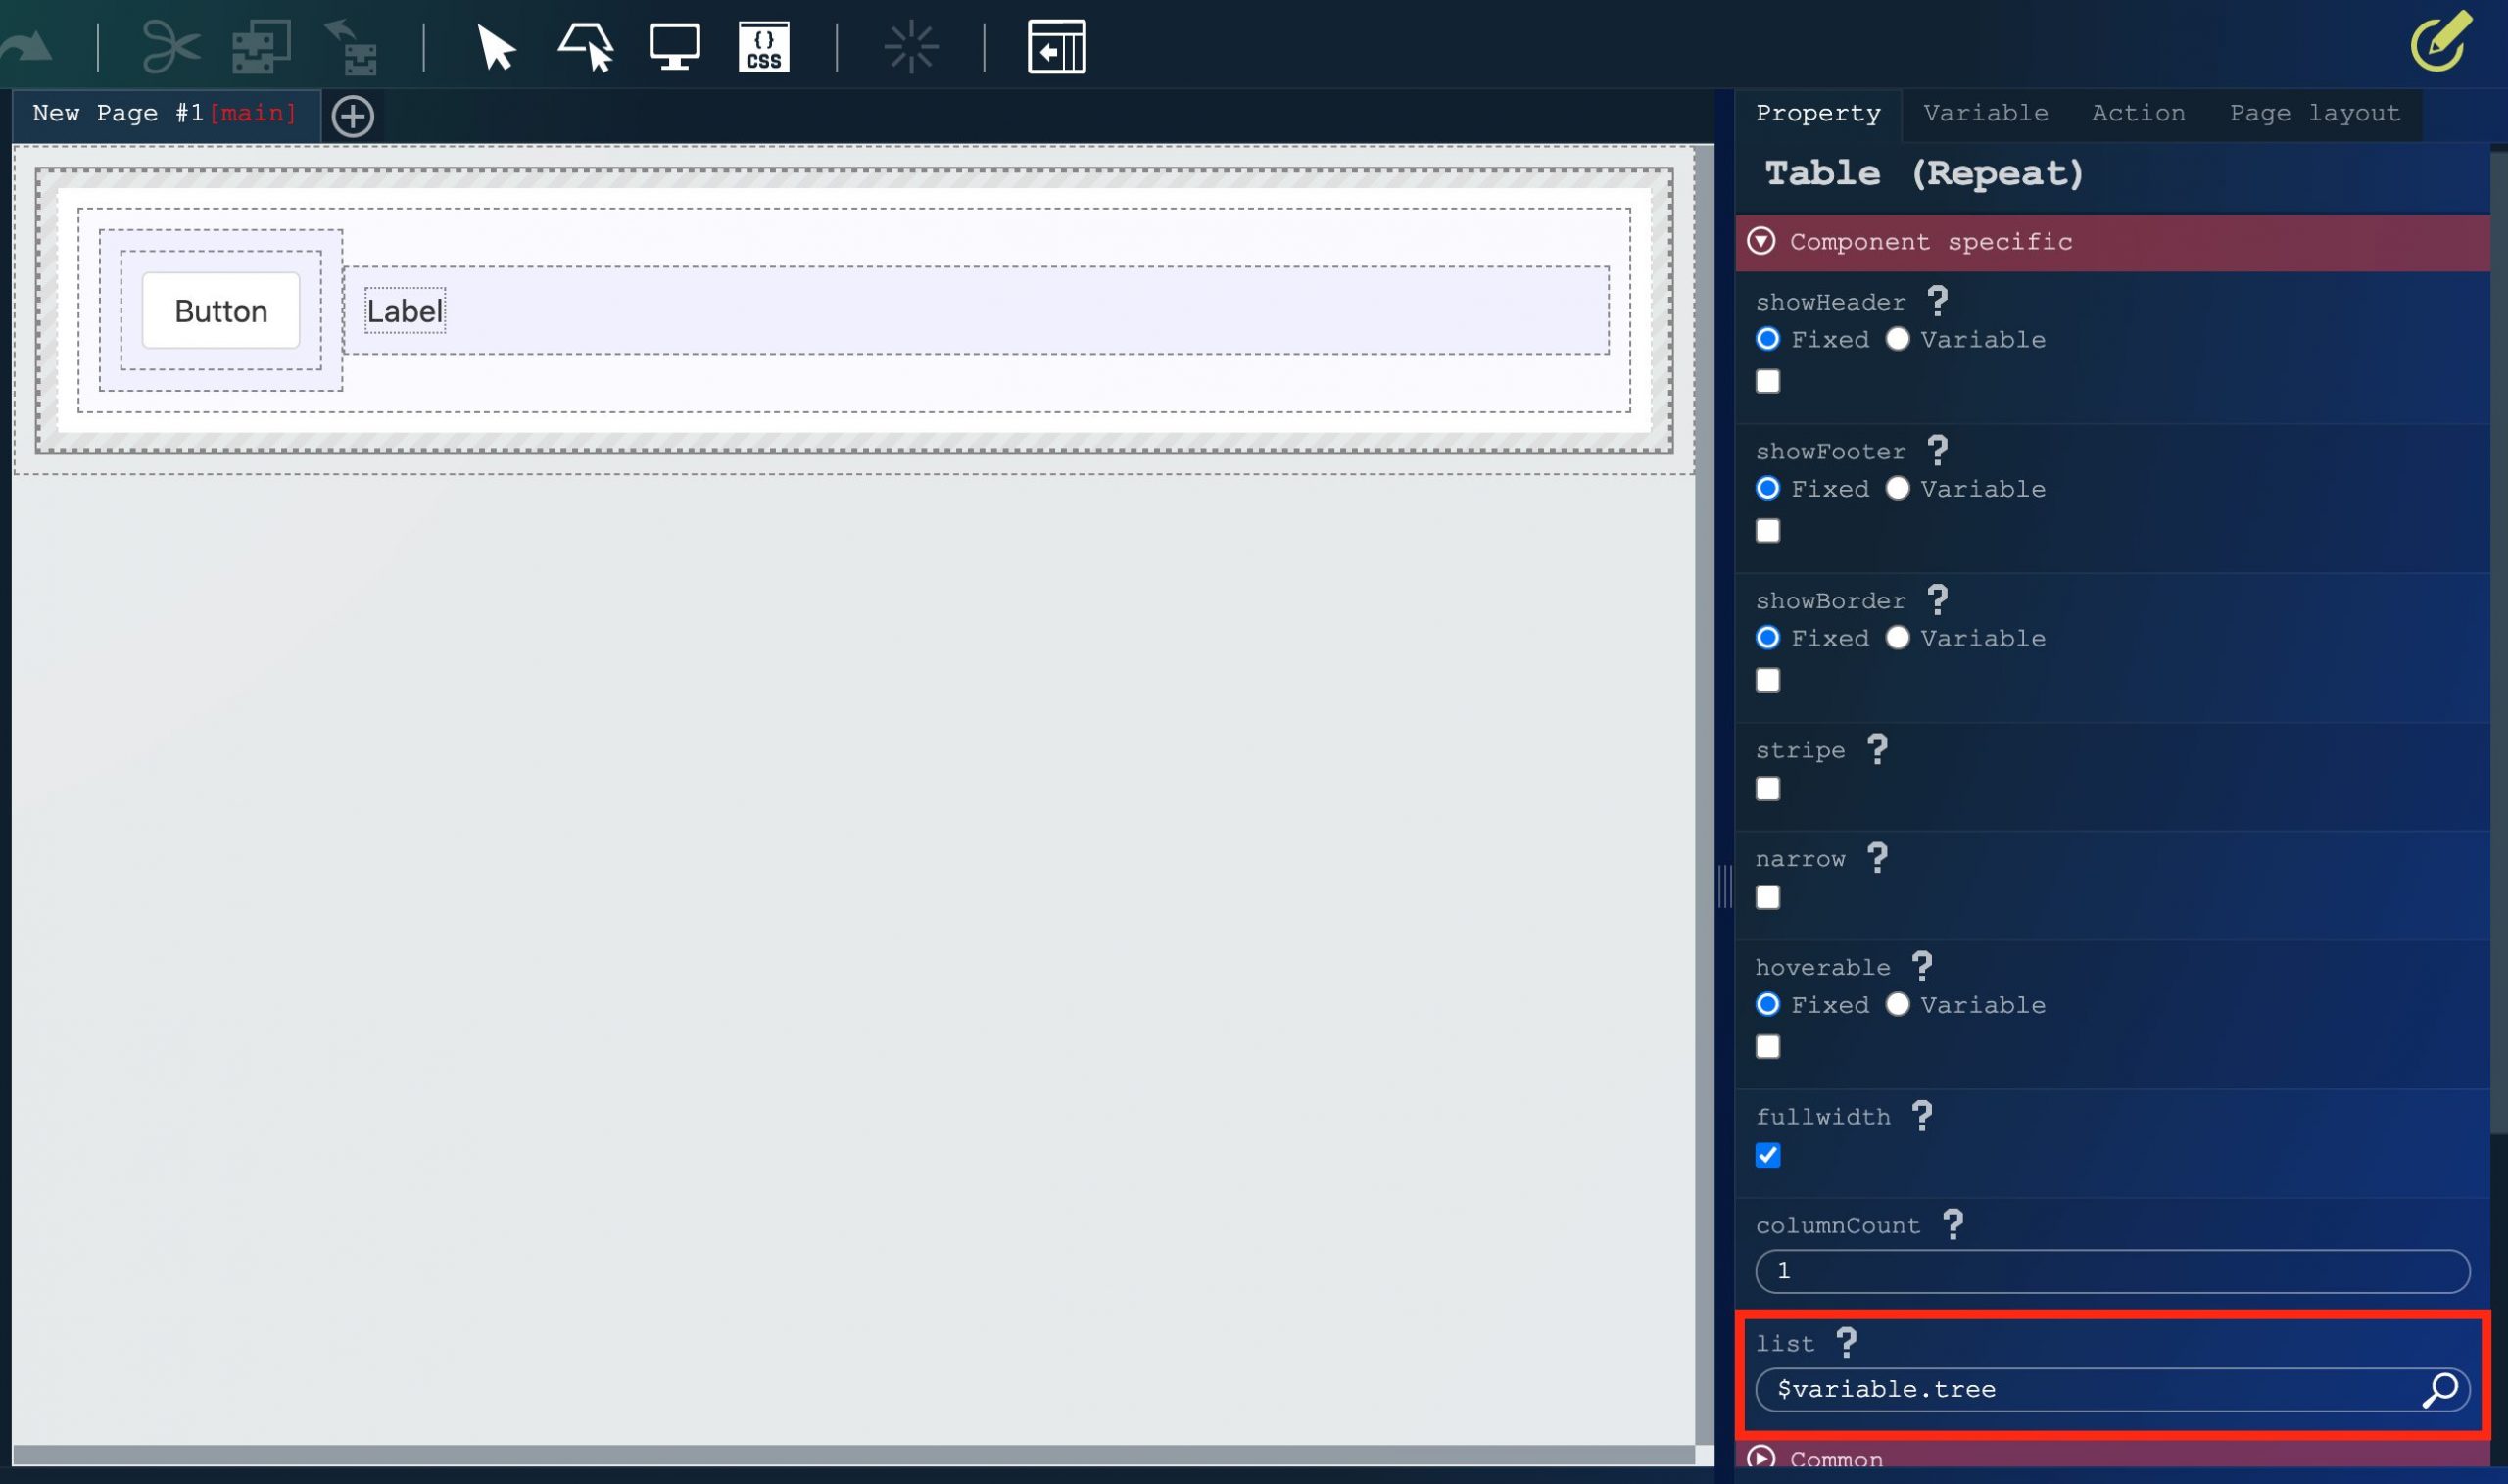This screenshot has height=1484, width=2508.
Task: Select Variable radio for hoverable
Action: click(1897, 1004)
